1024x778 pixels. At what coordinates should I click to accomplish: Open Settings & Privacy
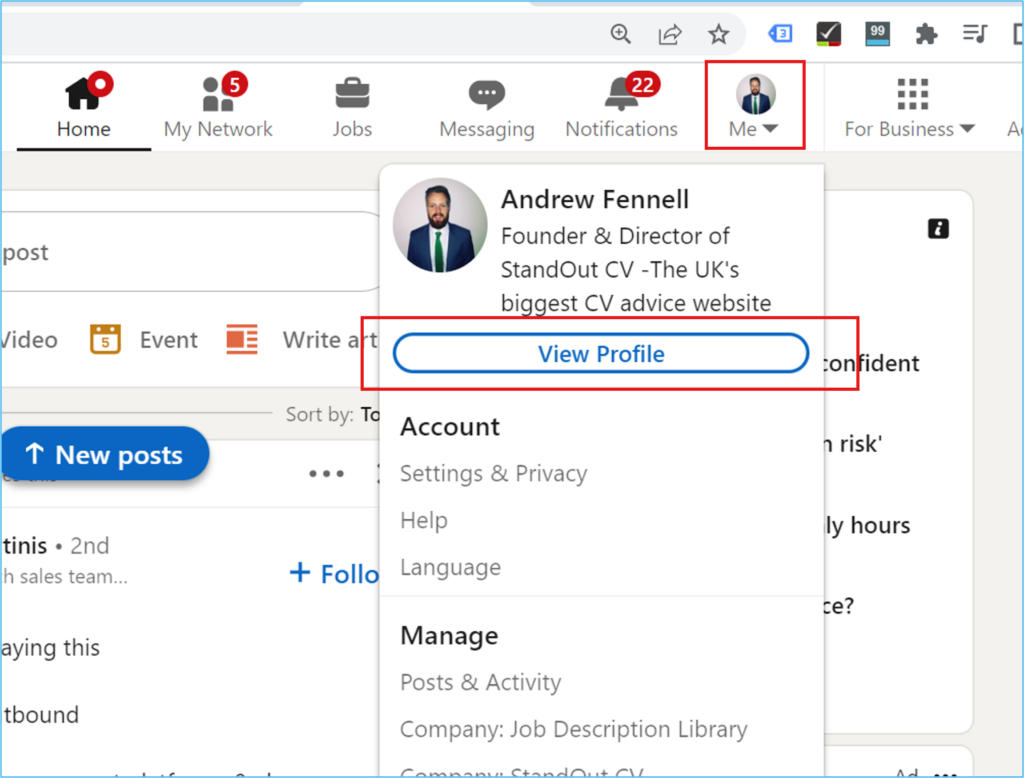click(x=493, y=473)
